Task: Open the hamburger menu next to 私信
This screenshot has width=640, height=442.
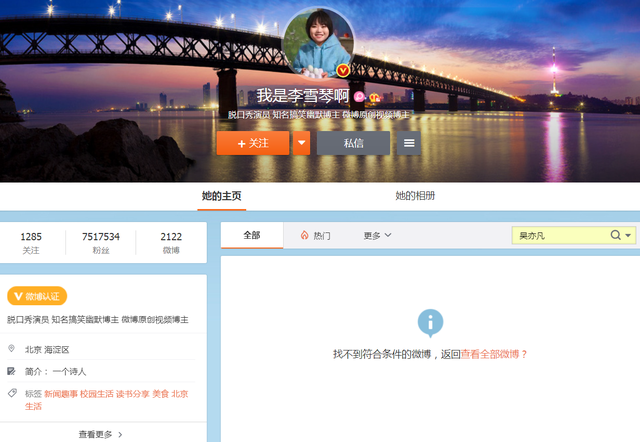Action: (409, 143)
